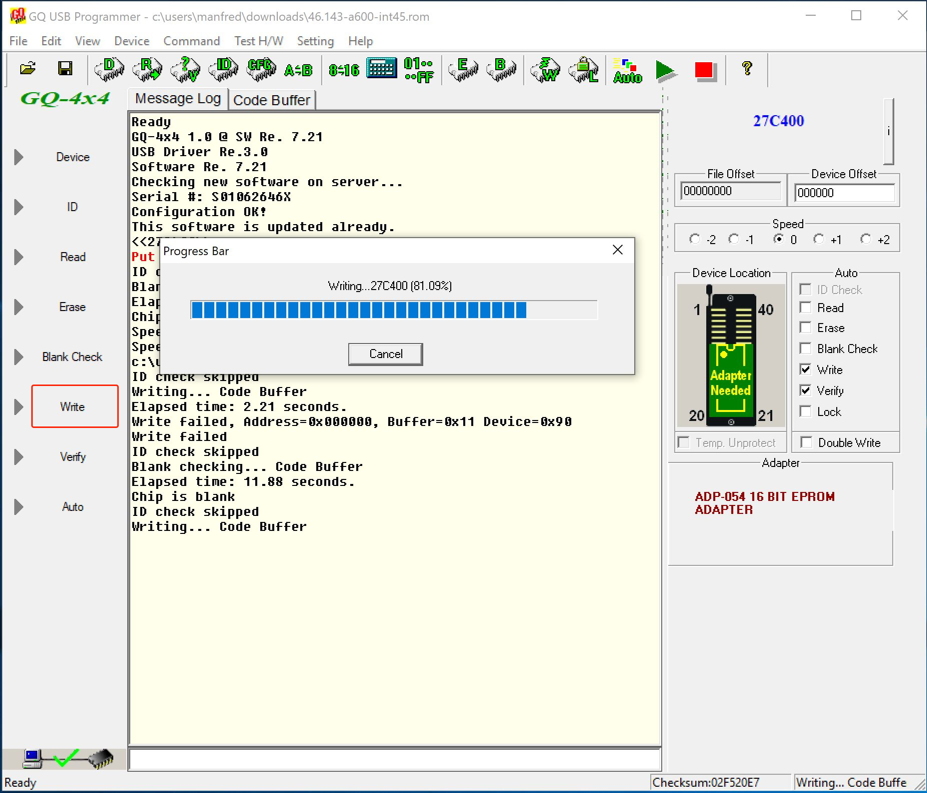Click the save floppy disk icon
The height and width of the screenshot is (793, 927).
pyautogui.click(x=65, y=69)
